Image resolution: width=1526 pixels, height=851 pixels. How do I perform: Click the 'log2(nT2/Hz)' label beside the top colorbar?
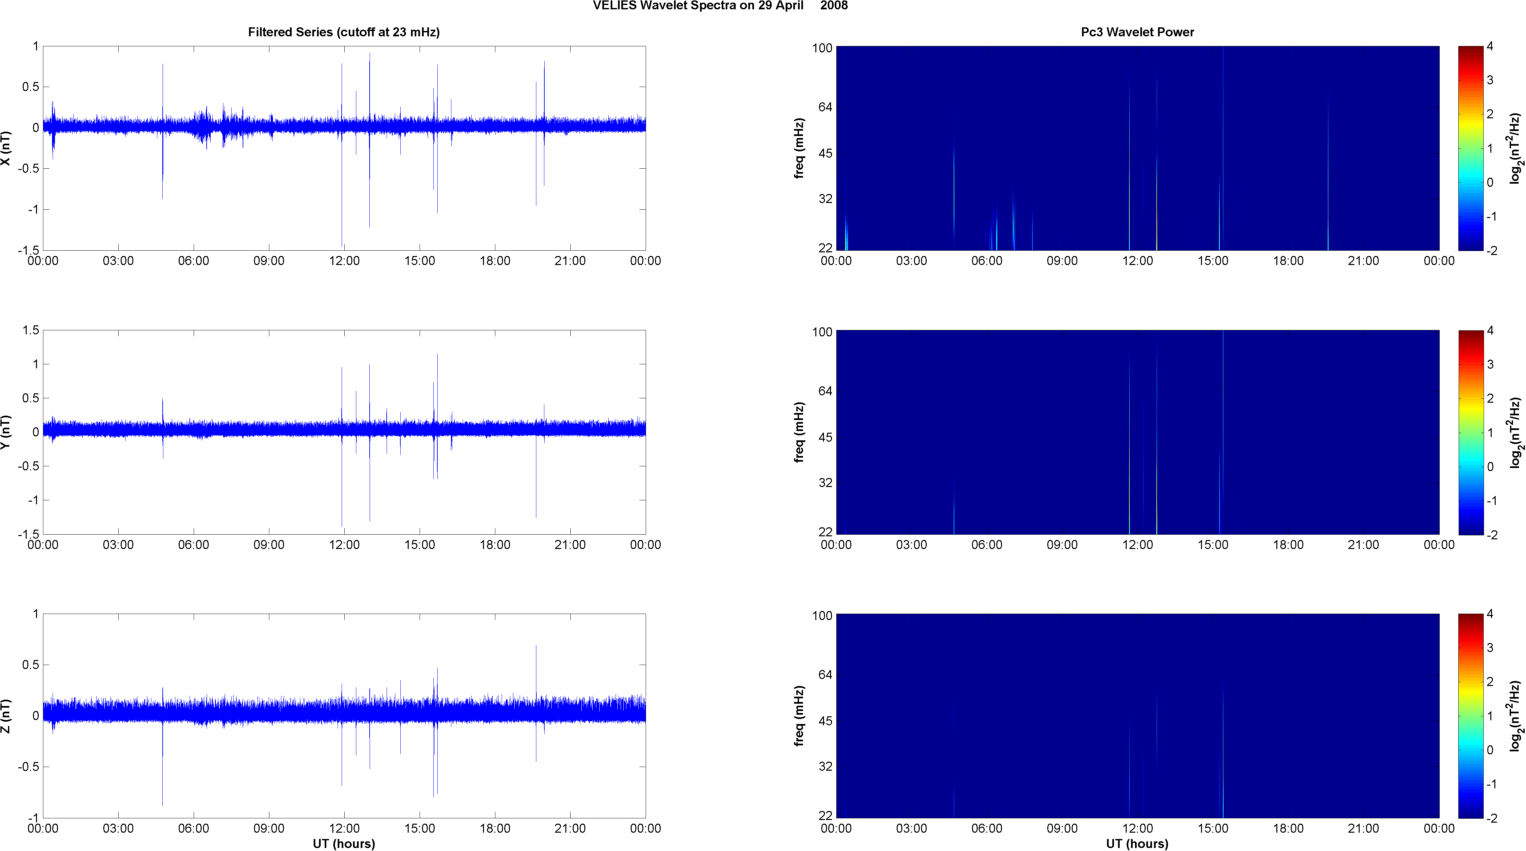click(1515, 148)
